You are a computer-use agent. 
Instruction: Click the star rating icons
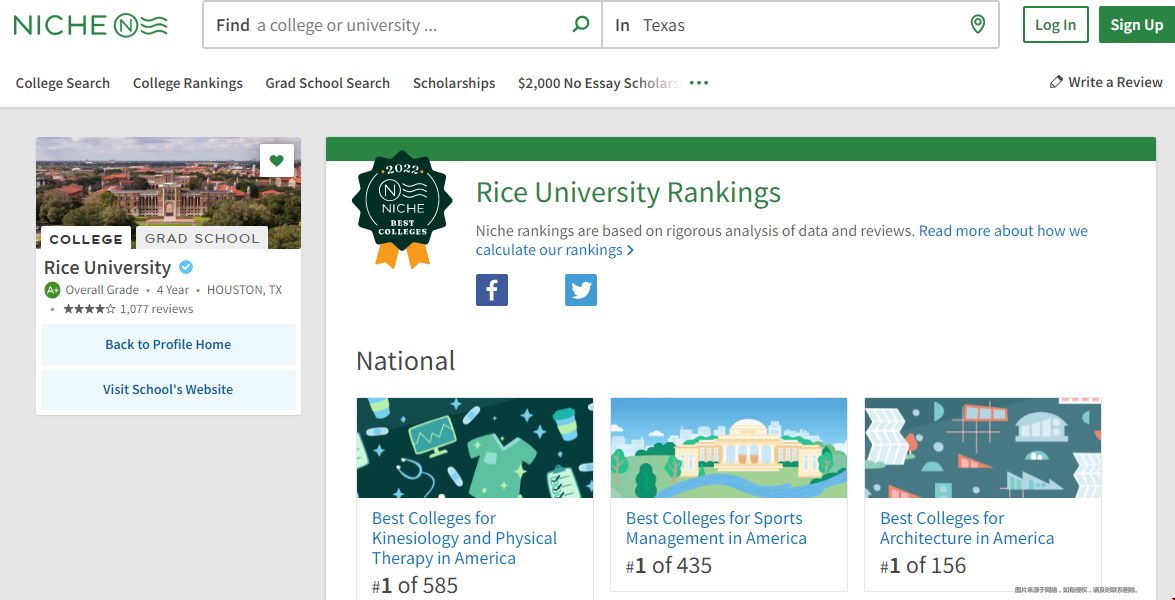tap(89, 309)
